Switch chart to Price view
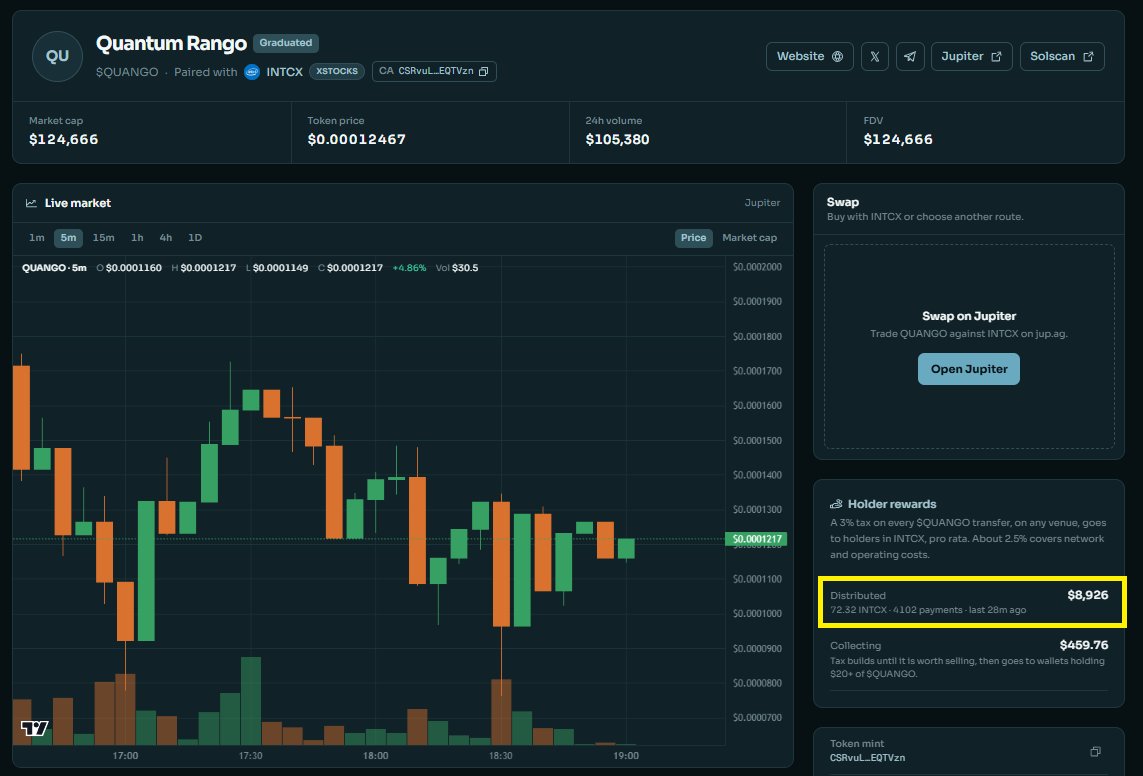Viewport: 1143px width, 776px height. pyautogui.click(x=693, y=238)
